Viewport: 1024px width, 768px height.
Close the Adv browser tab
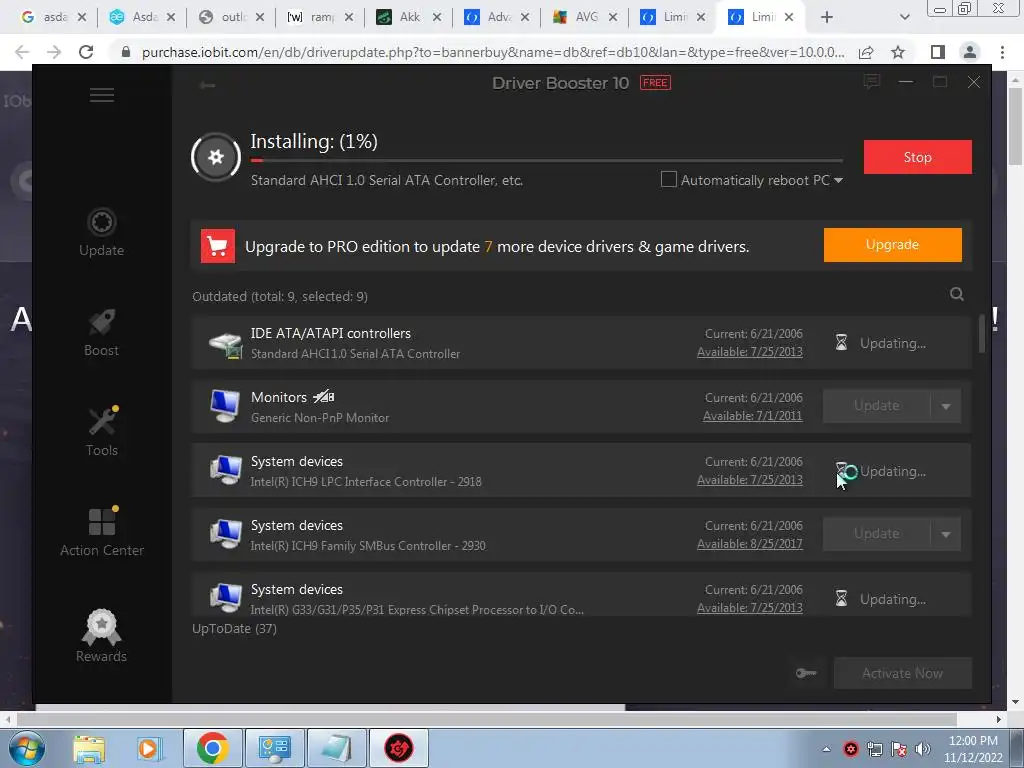click(x=524, y=17)
